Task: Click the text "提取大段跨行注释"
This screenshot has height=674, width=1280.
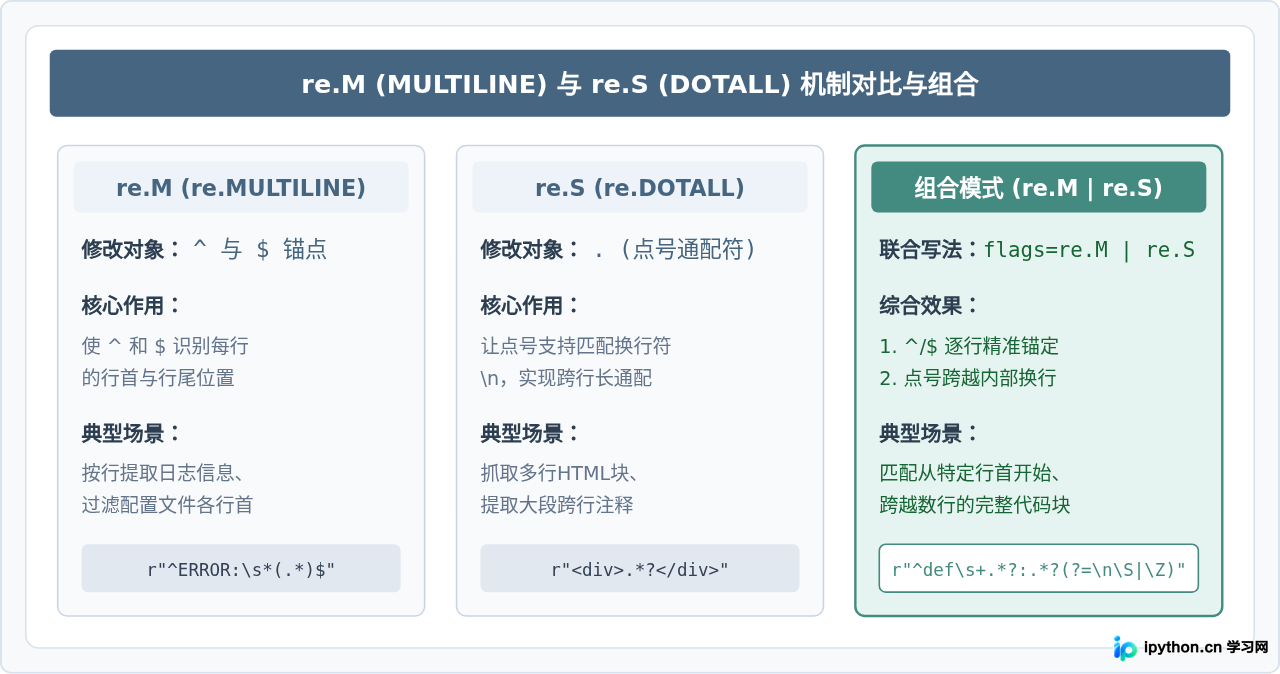Action: point(557,505)
